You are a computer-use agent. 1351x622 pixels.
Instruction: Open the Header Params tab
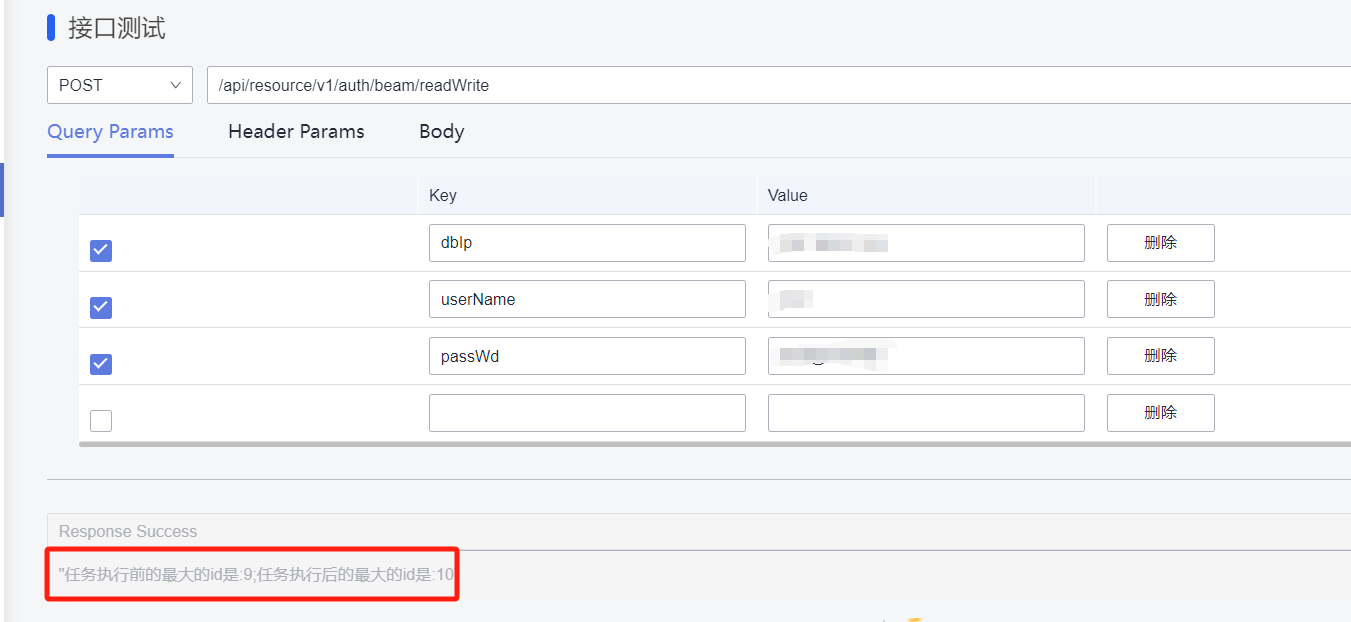(x=296, y=132)
